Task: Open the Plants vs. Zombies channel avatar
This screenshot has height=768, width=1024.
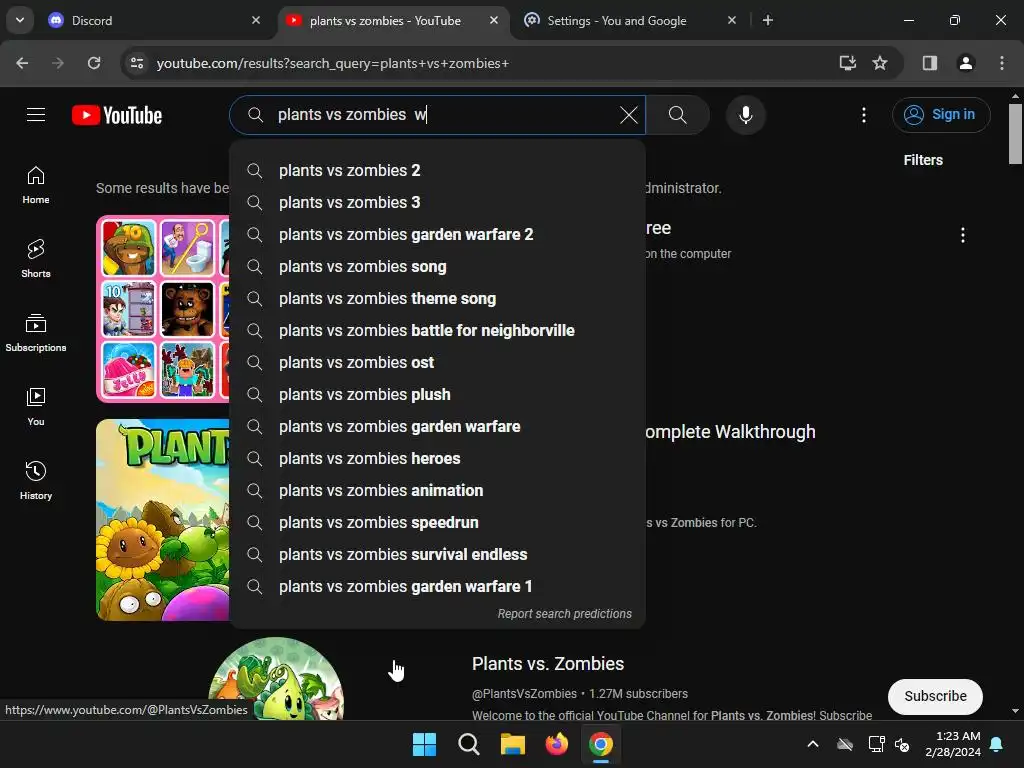Action: [276, 679]
